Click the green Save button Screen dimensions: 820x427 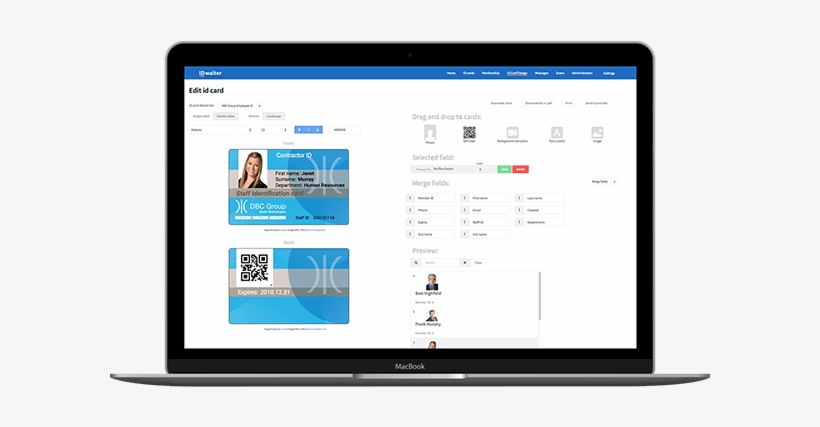(x=504, y=169)
